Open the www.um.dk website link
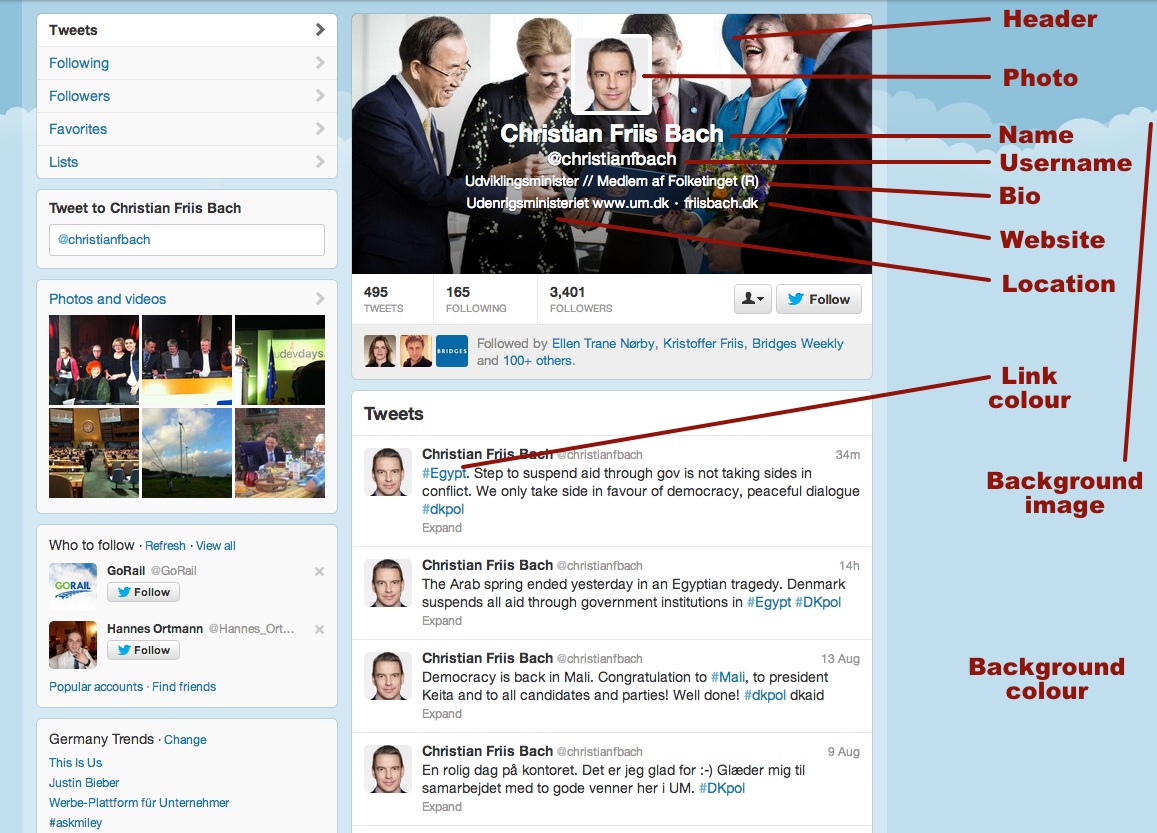Image resolution: width=1157 pixels, height=833 pixels. click(631, 203)
